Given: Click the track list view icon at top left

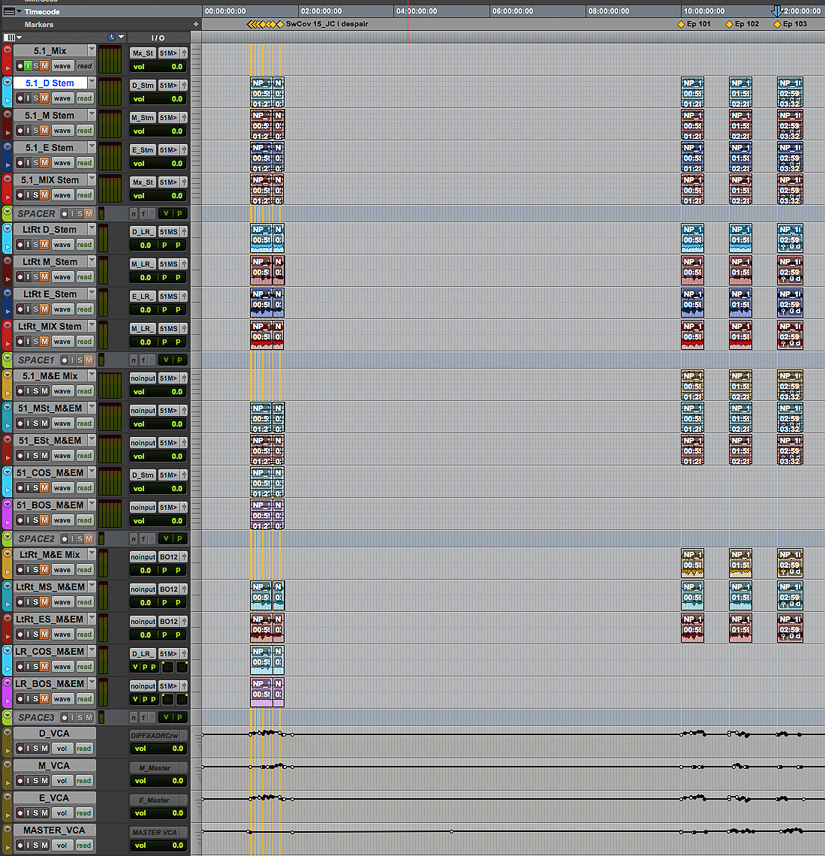Looking at the screenshot, I should [10, 37].
